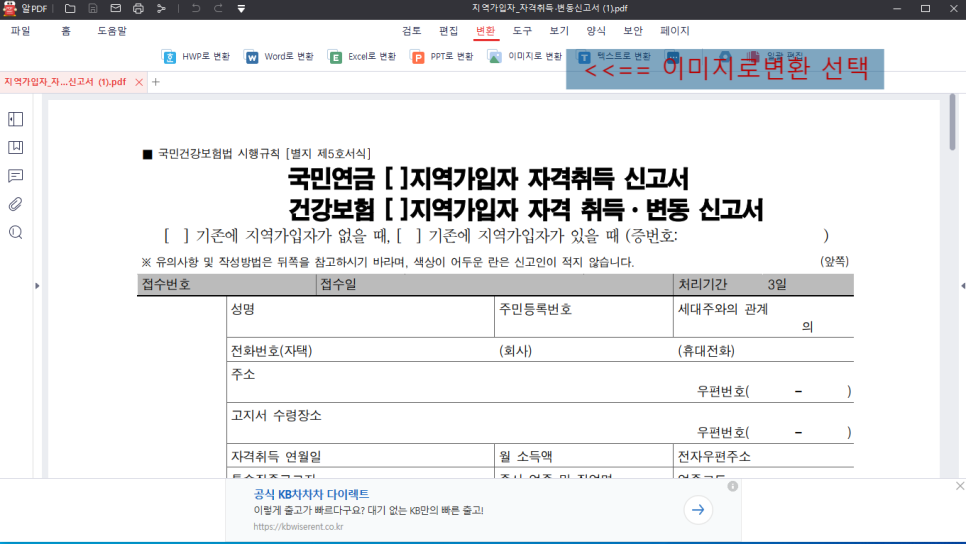Switch to the 보안 ribbon tab
Image resolution: width=966 pixels, height=544 pixels.
[633, 31]
